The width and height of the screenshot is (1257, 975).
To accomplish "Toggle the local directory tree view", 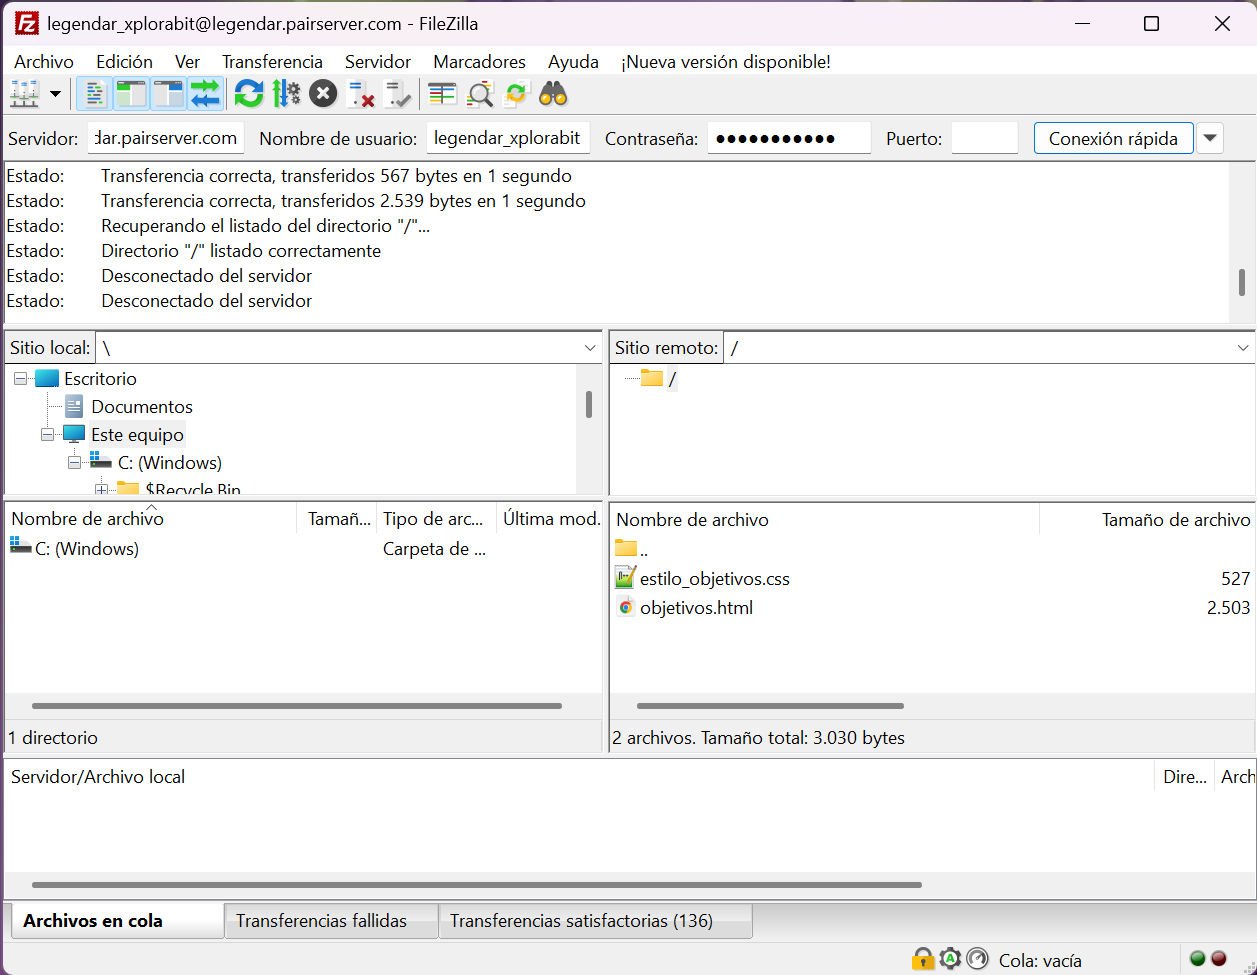I will point(131,95).
